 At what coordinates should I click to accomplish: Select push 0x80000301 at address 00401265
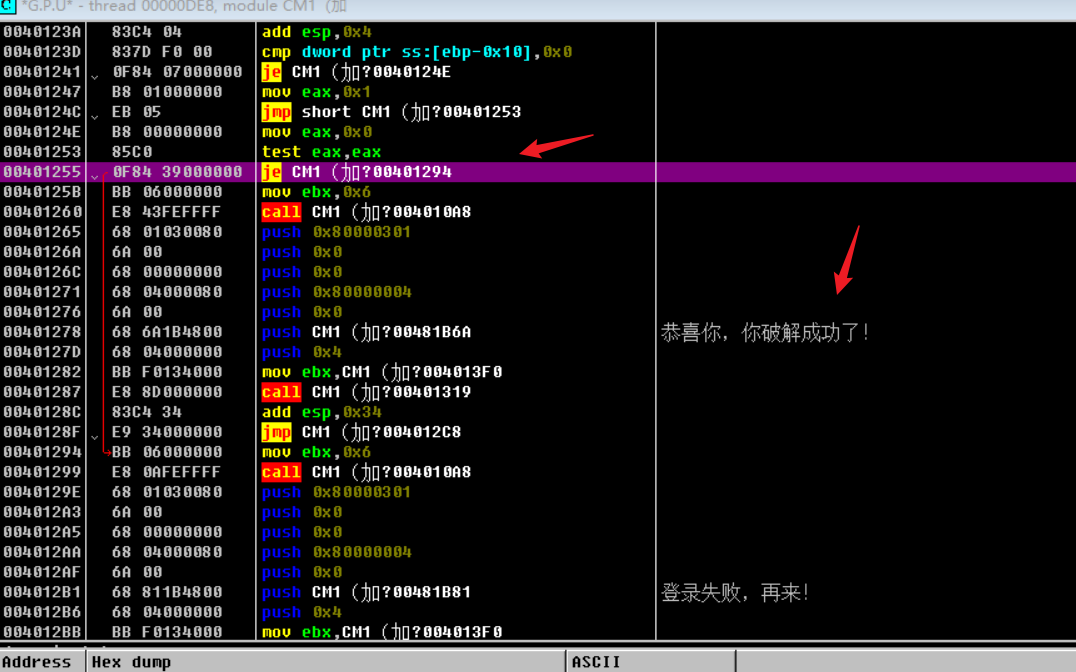336,232
